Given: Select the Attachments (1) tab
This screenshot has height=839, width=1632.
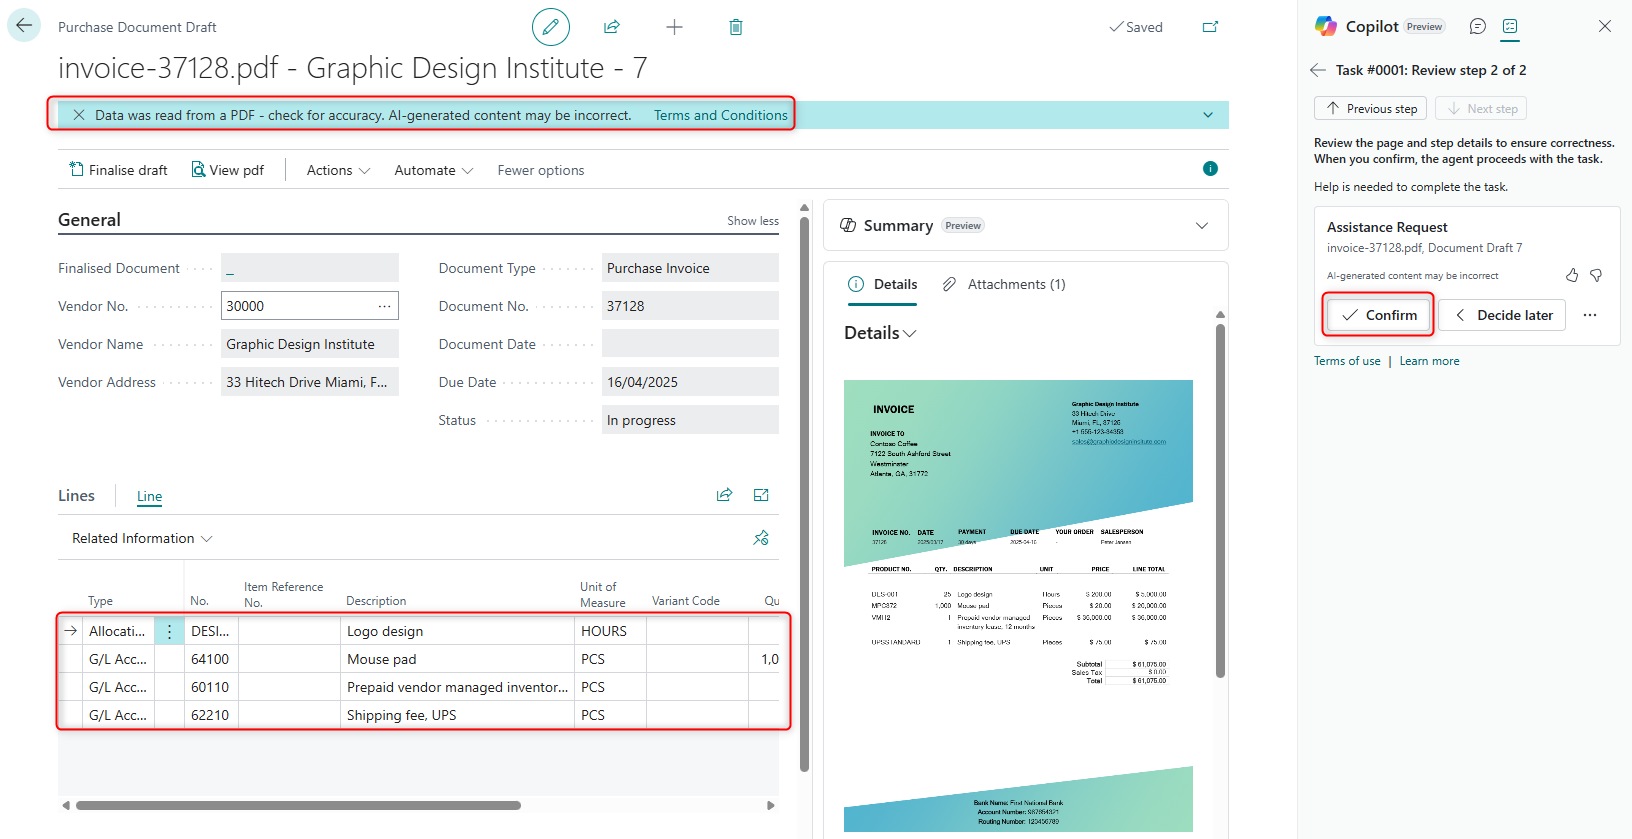Looking at the screenshot, I should pos(1004,284).
